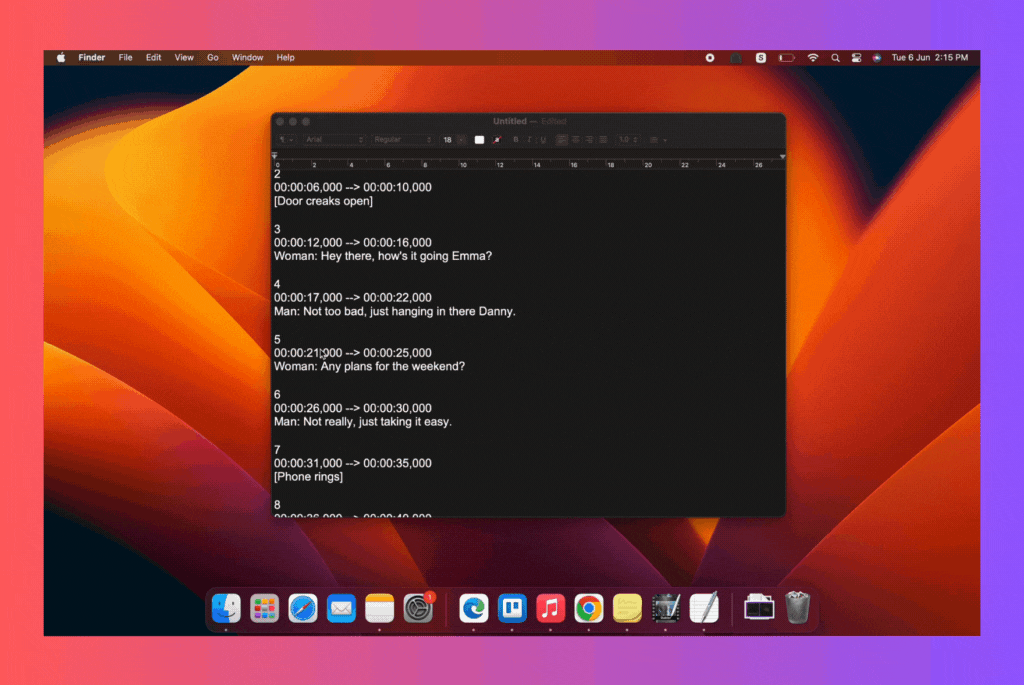This screenshot has height=685, width=1024.
Task: Expand the paragraph styles dropdown
Action: tap(286, 140)
